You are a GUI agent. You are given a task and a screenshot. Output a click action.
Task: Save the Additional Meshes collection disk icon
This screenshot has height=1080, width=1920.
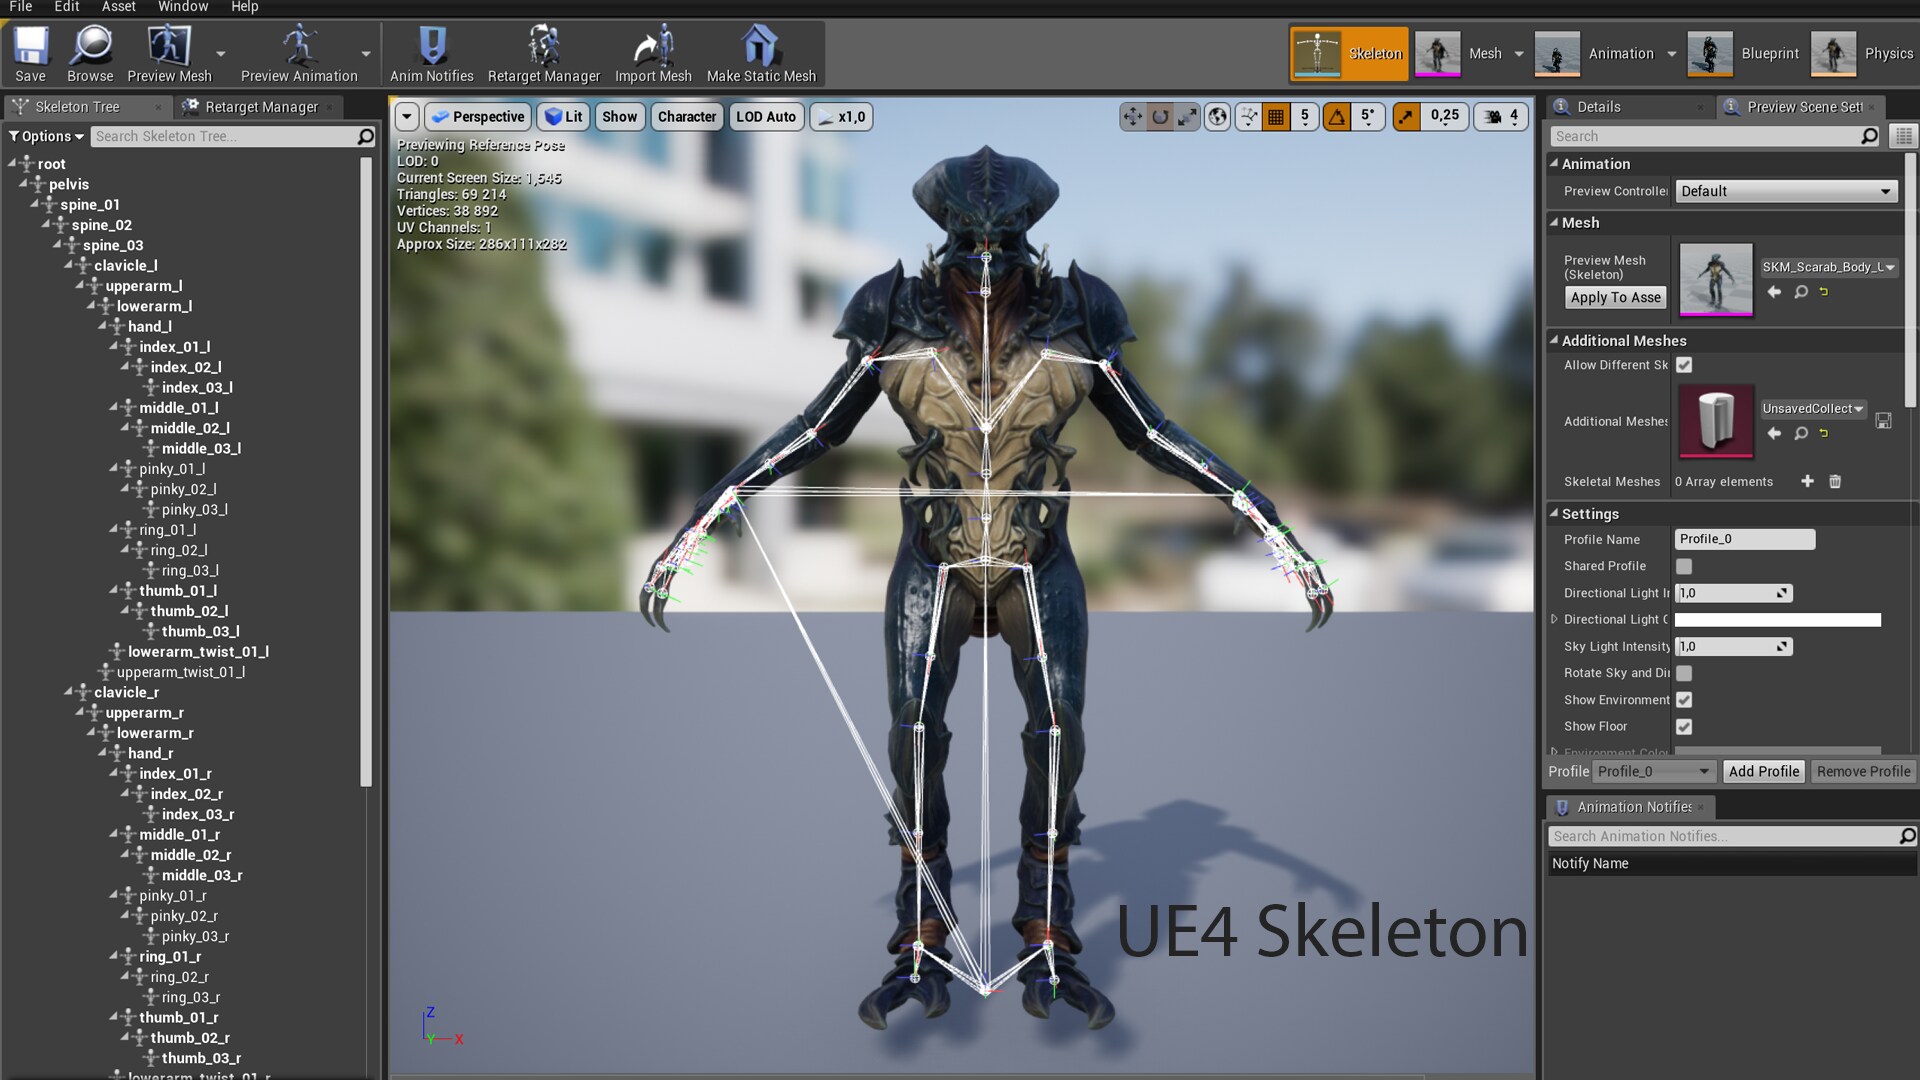[1883, 421]
